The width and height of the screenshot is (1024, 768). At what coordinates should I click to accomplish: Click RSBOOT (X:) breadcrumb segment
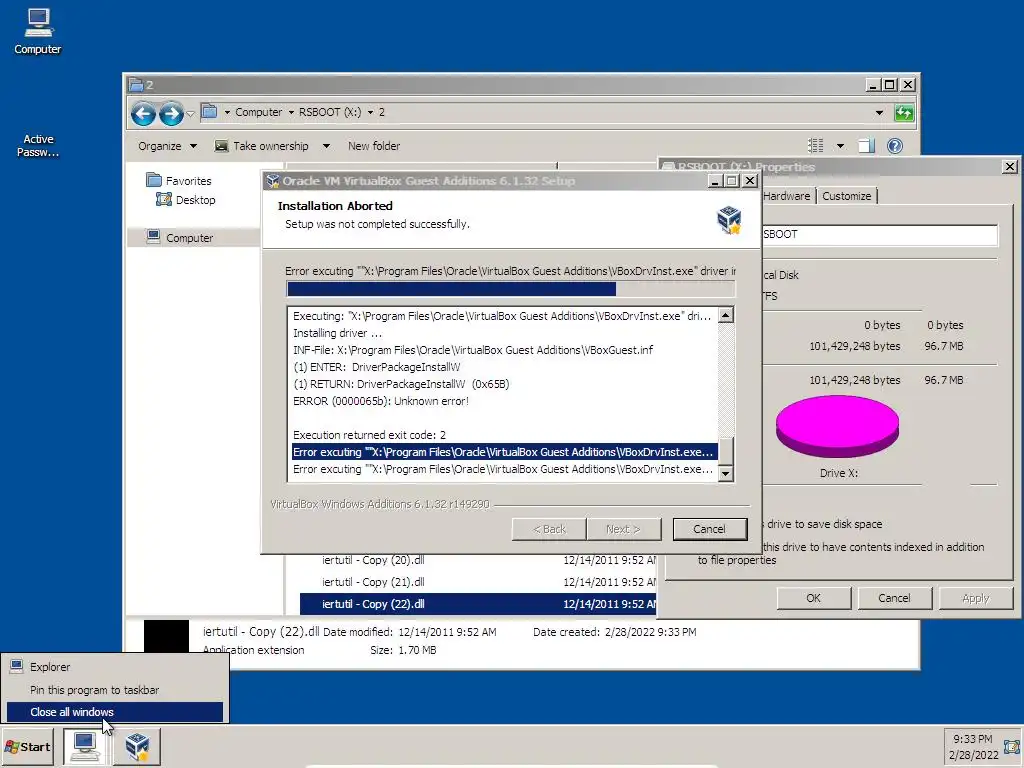[330, 112]
